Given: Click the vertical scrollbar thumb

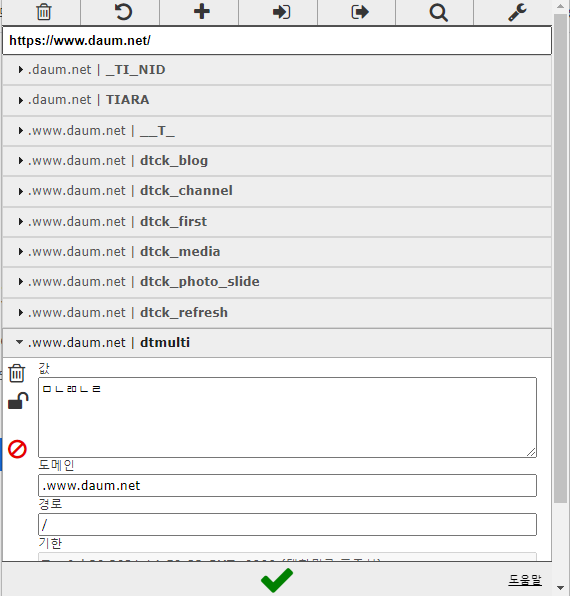Looking at the screenshot, I should point(560,258).
